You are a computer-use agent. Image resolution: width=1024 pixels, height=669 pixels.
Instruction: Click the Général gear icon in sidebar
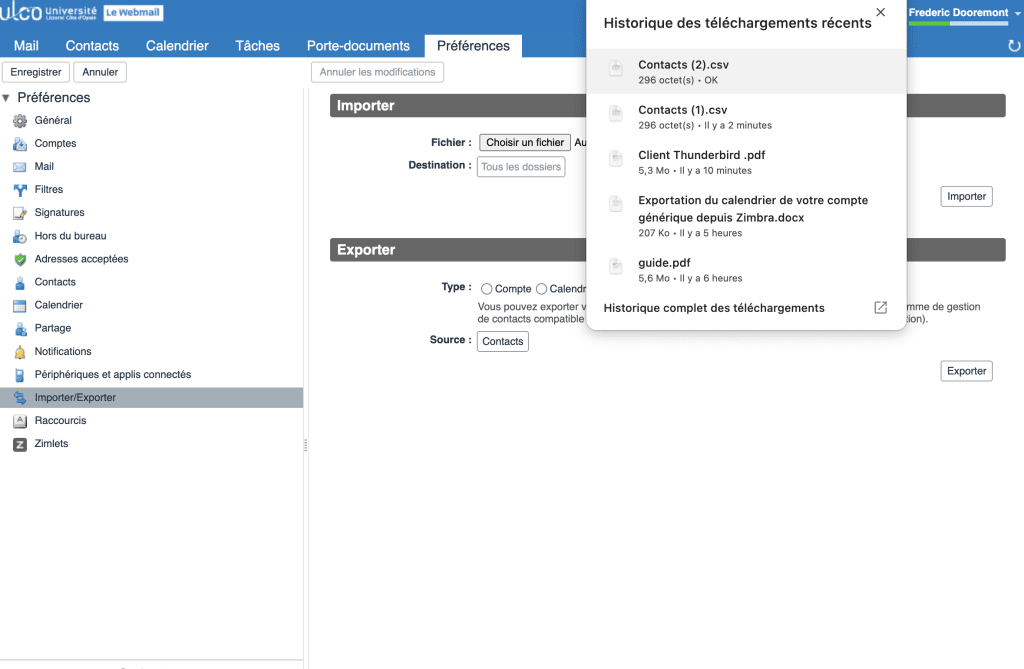pyautogui.click(x=19, y=121)
